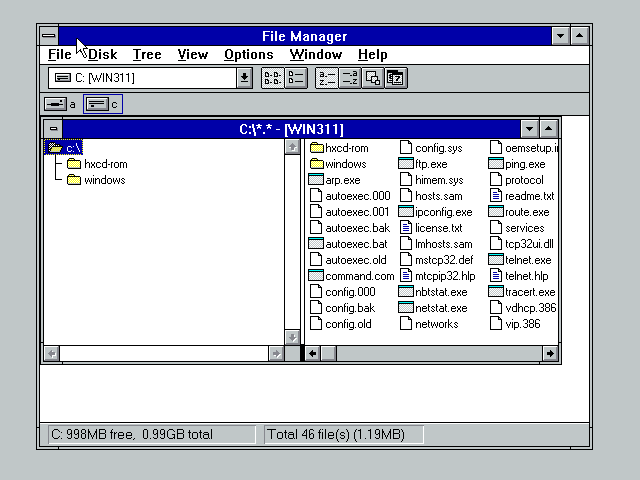This screenshot has height=480, width=640.
Task: Select hard drive c icon
Action: [103, 104]
